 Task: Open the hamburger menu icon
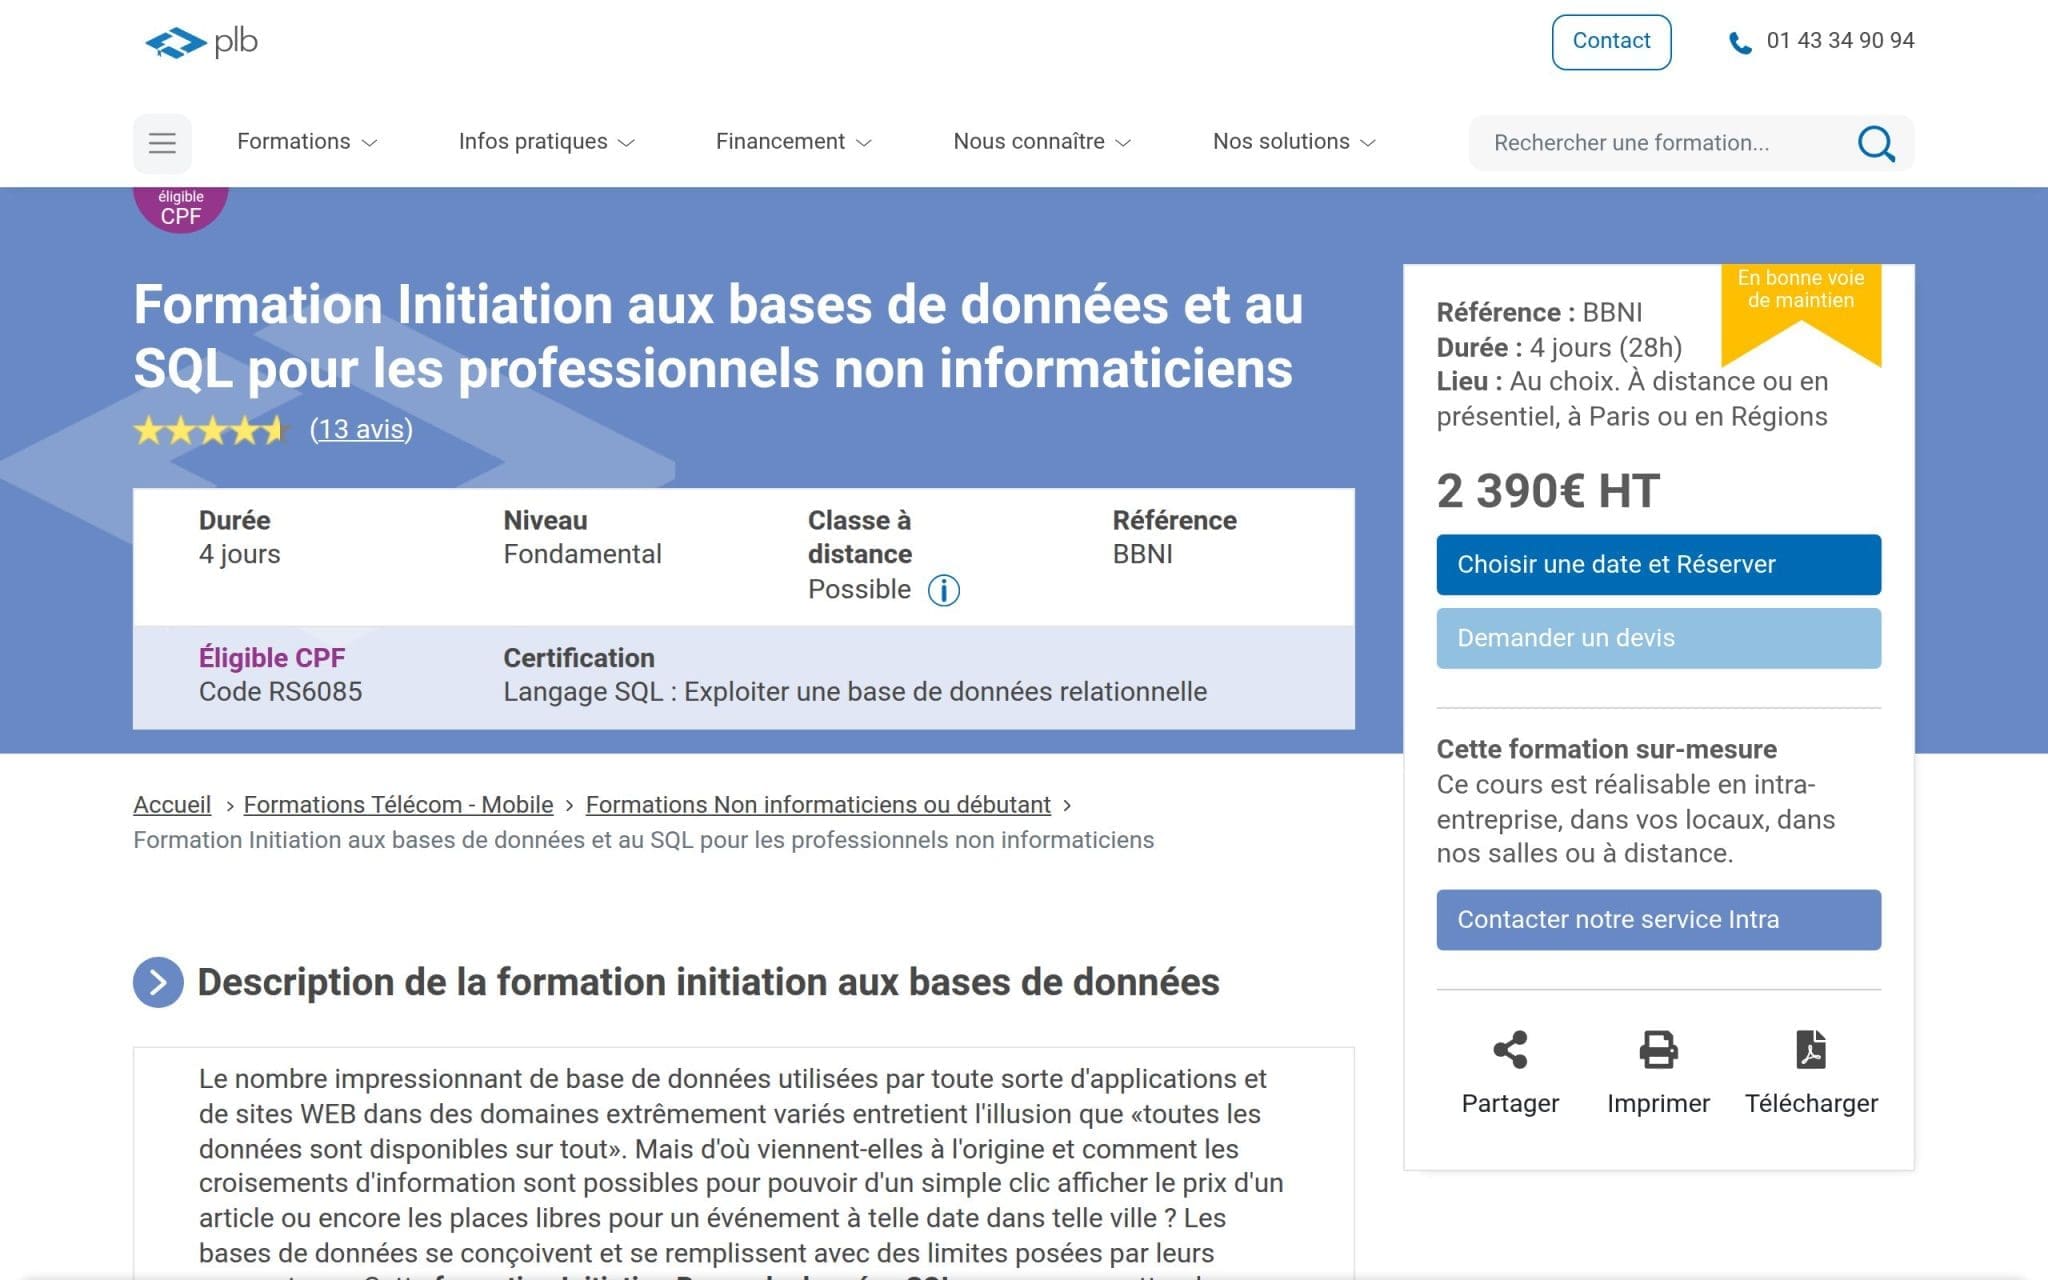click(x=162, y=143)
